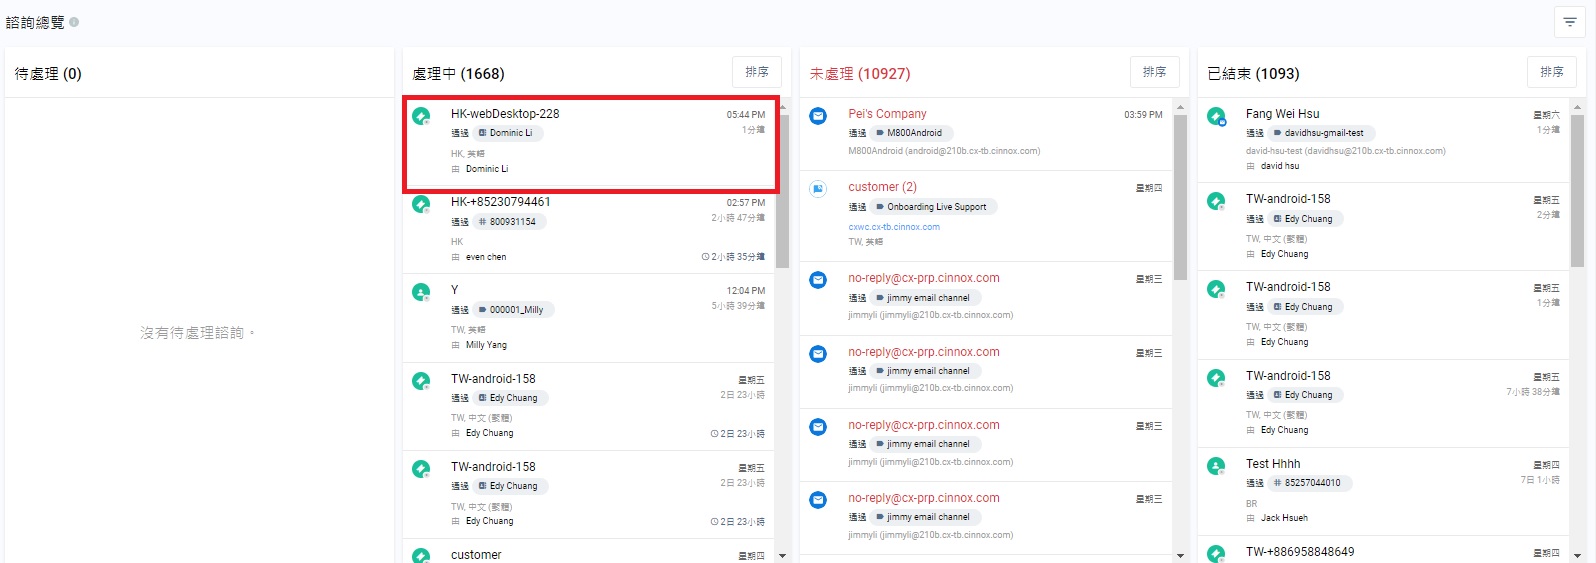1596x563 pixels.
Task: Click the Pei's Company email icon
Action: (x=818, y=116)
